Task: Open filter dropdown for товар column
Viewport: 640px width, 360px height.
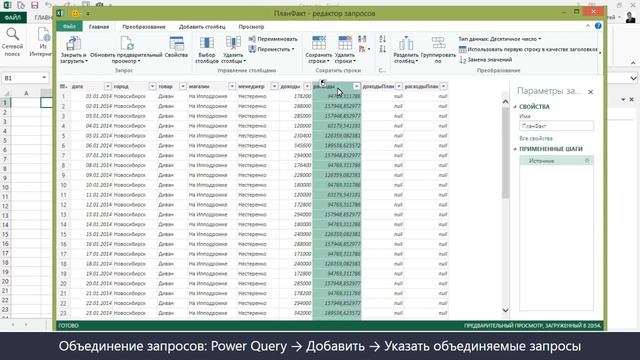Action: pyautogui.click(x=182, y=86)
